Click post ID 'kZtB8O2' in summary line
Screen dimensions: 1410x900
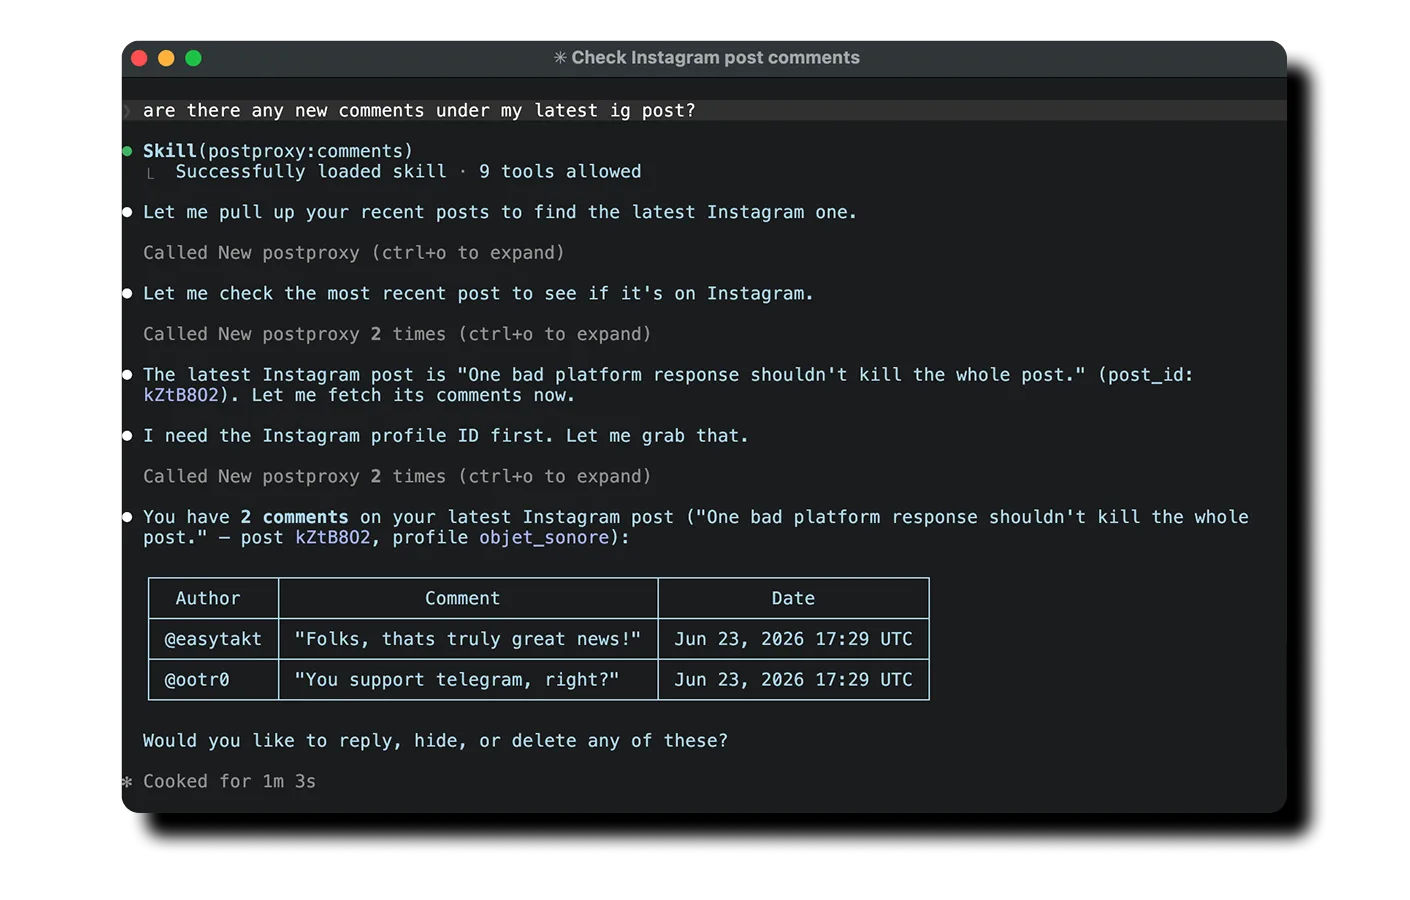(333, 538)
